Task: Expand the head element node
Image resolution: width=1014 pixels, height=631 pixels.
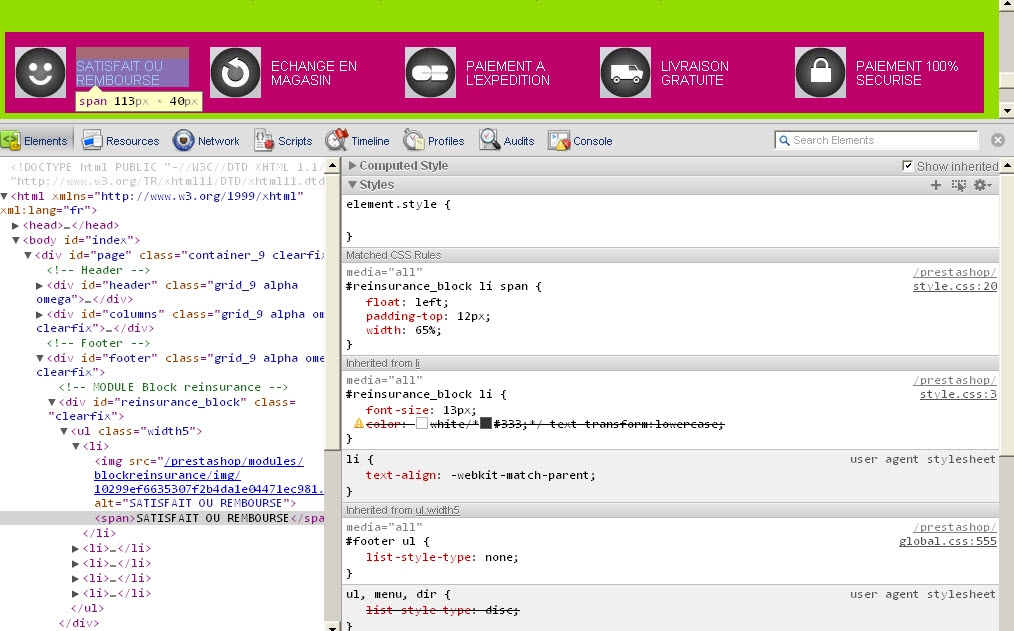Action: 16,226
